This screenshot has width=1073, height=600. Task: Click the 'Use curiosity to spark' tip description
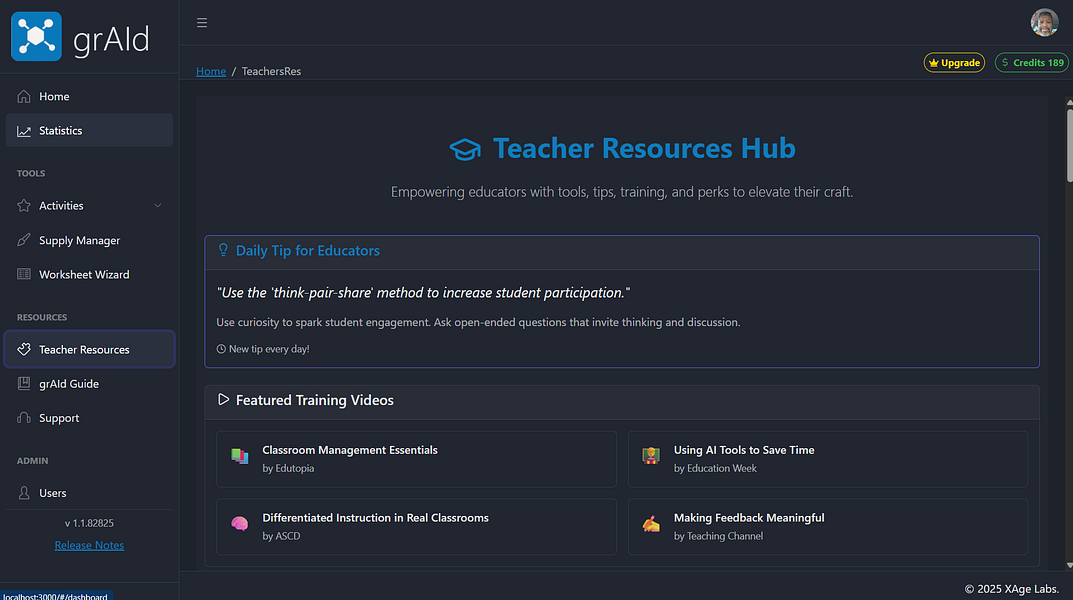coord(478,322)
